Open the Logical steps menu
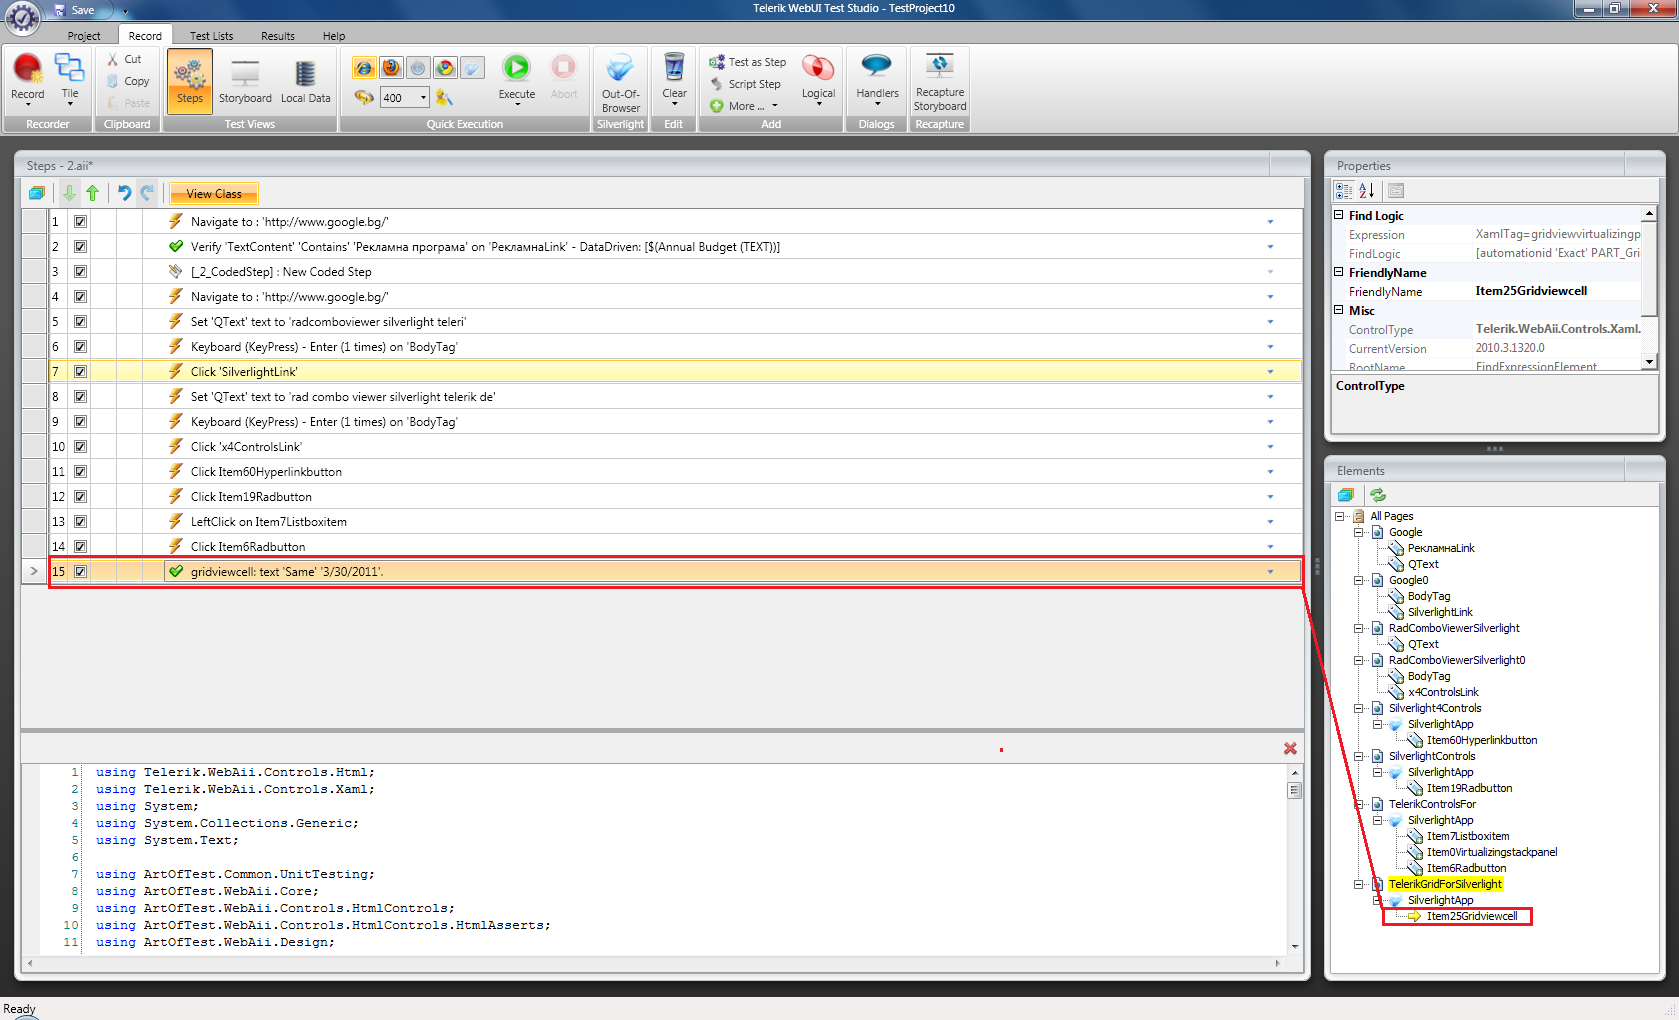 coord(818,80)
